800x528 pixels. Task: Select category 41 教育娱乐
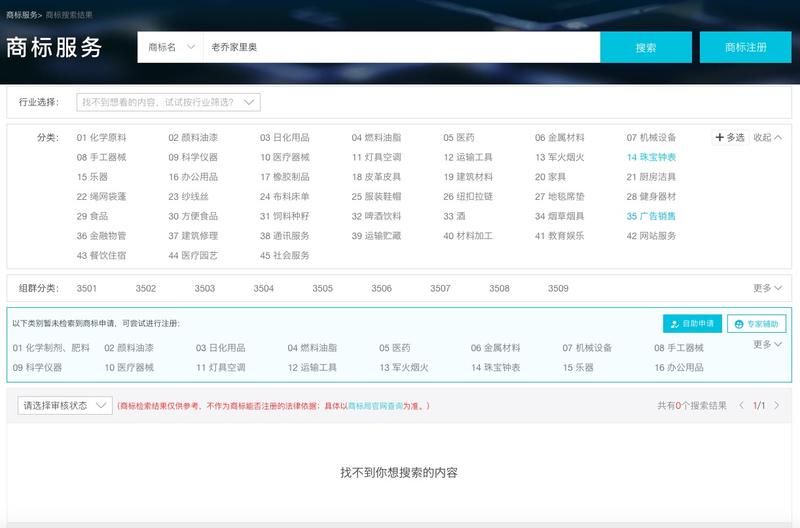[559, 236]
